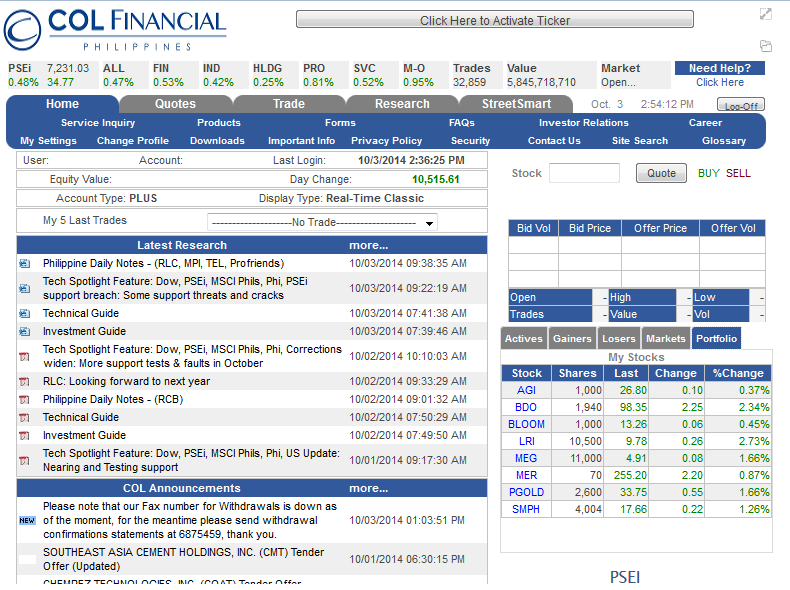Image resolution: width=790 pixels, height=590 pixels.
Task: Open RLC: Looking forward to next year
Action: 126,381
